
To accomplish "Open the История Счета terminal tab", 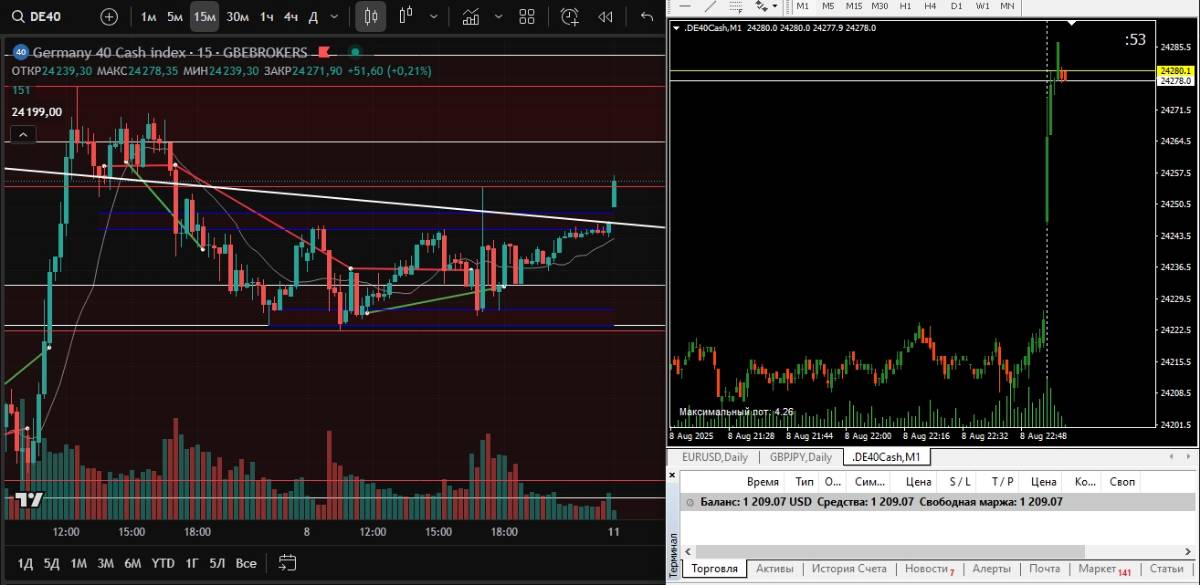I will (848, 569).
